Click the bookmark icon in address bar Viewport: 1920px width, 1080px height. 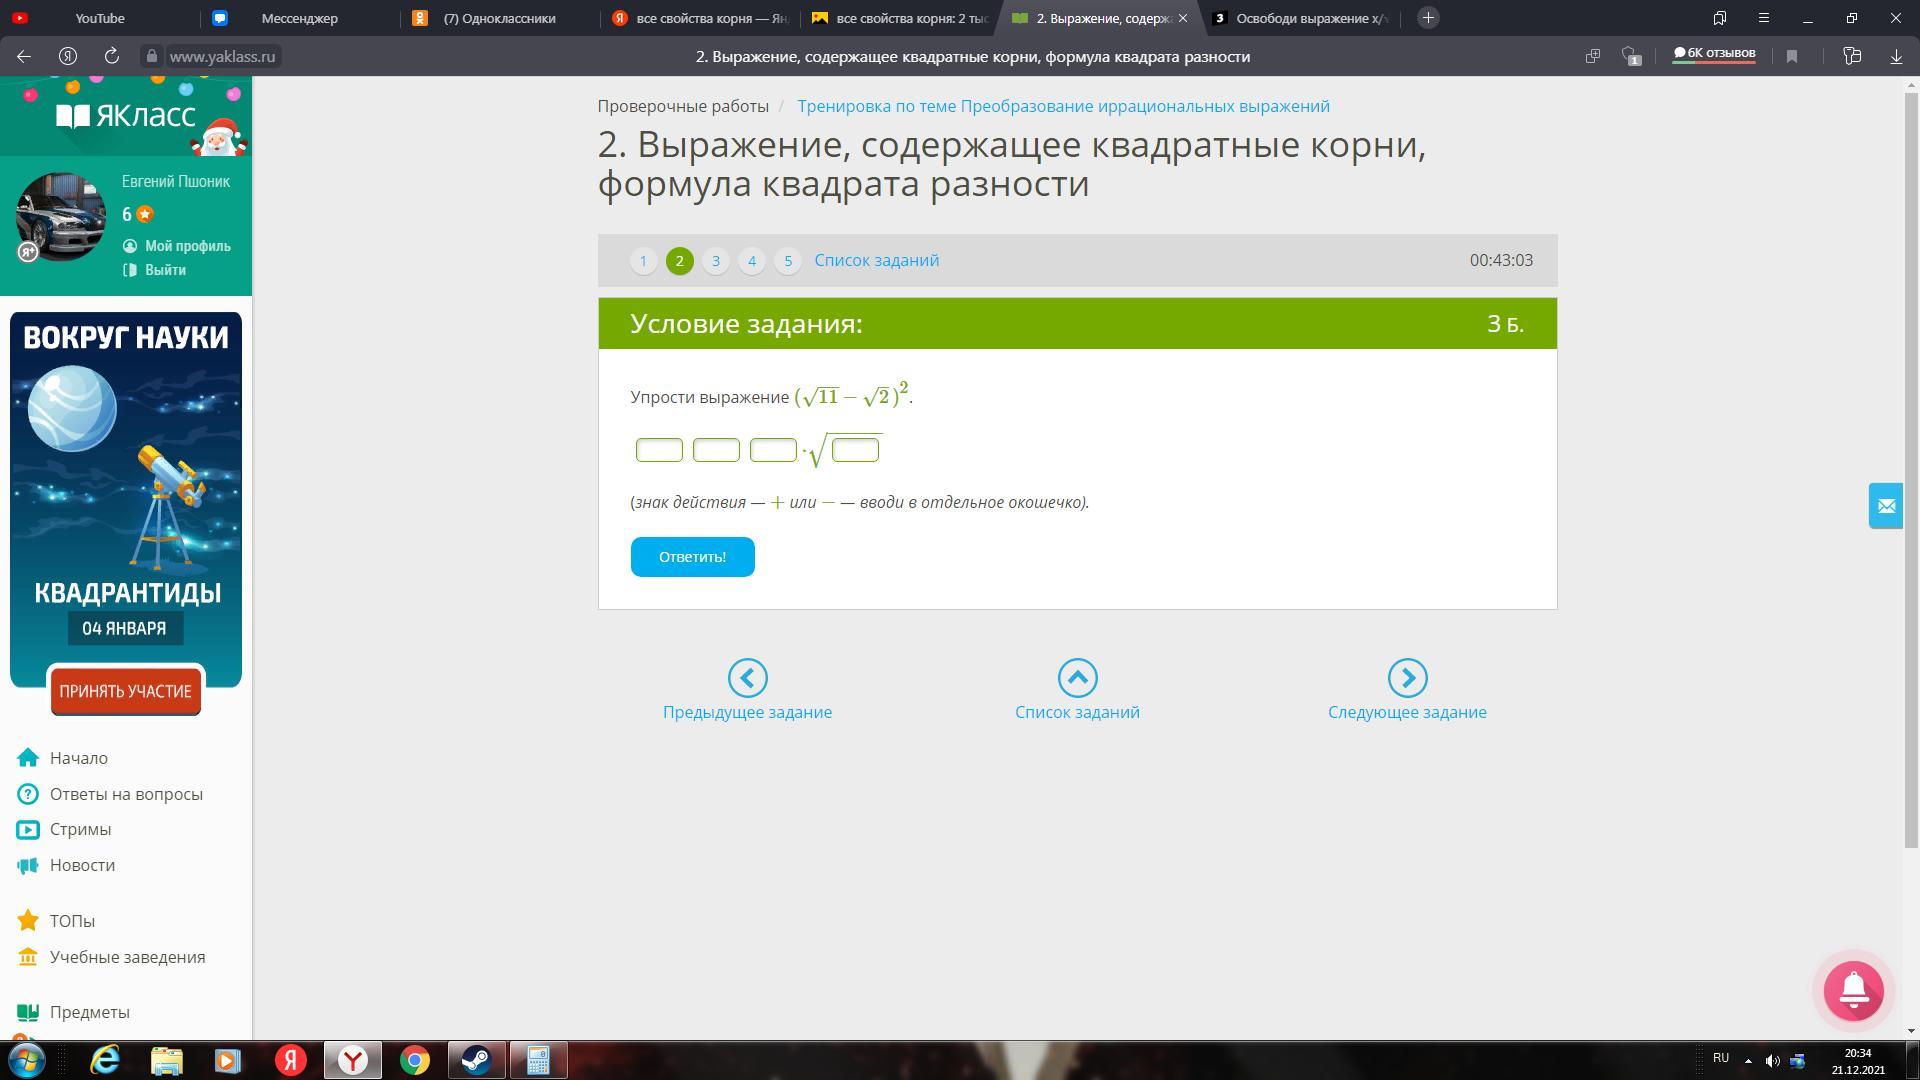point(1792,57)
